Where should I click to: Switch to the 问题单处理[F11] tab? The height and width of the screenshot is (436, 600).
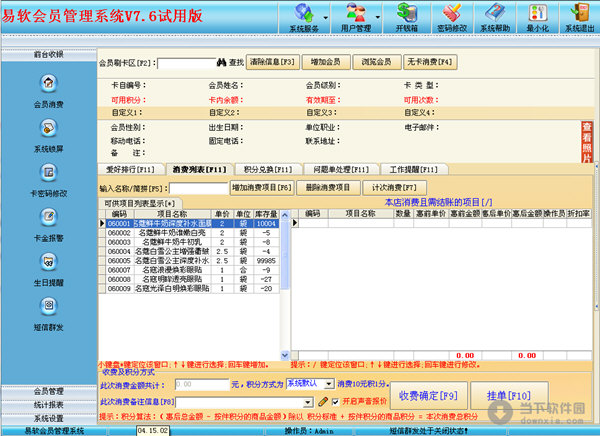[x=341, y=169]
